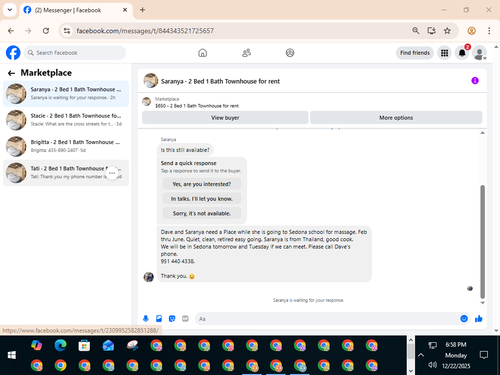The height and width of the screenshot is (375, 500).
Task: Open conversation information purple icon
Action: click(x=475, y=81)
